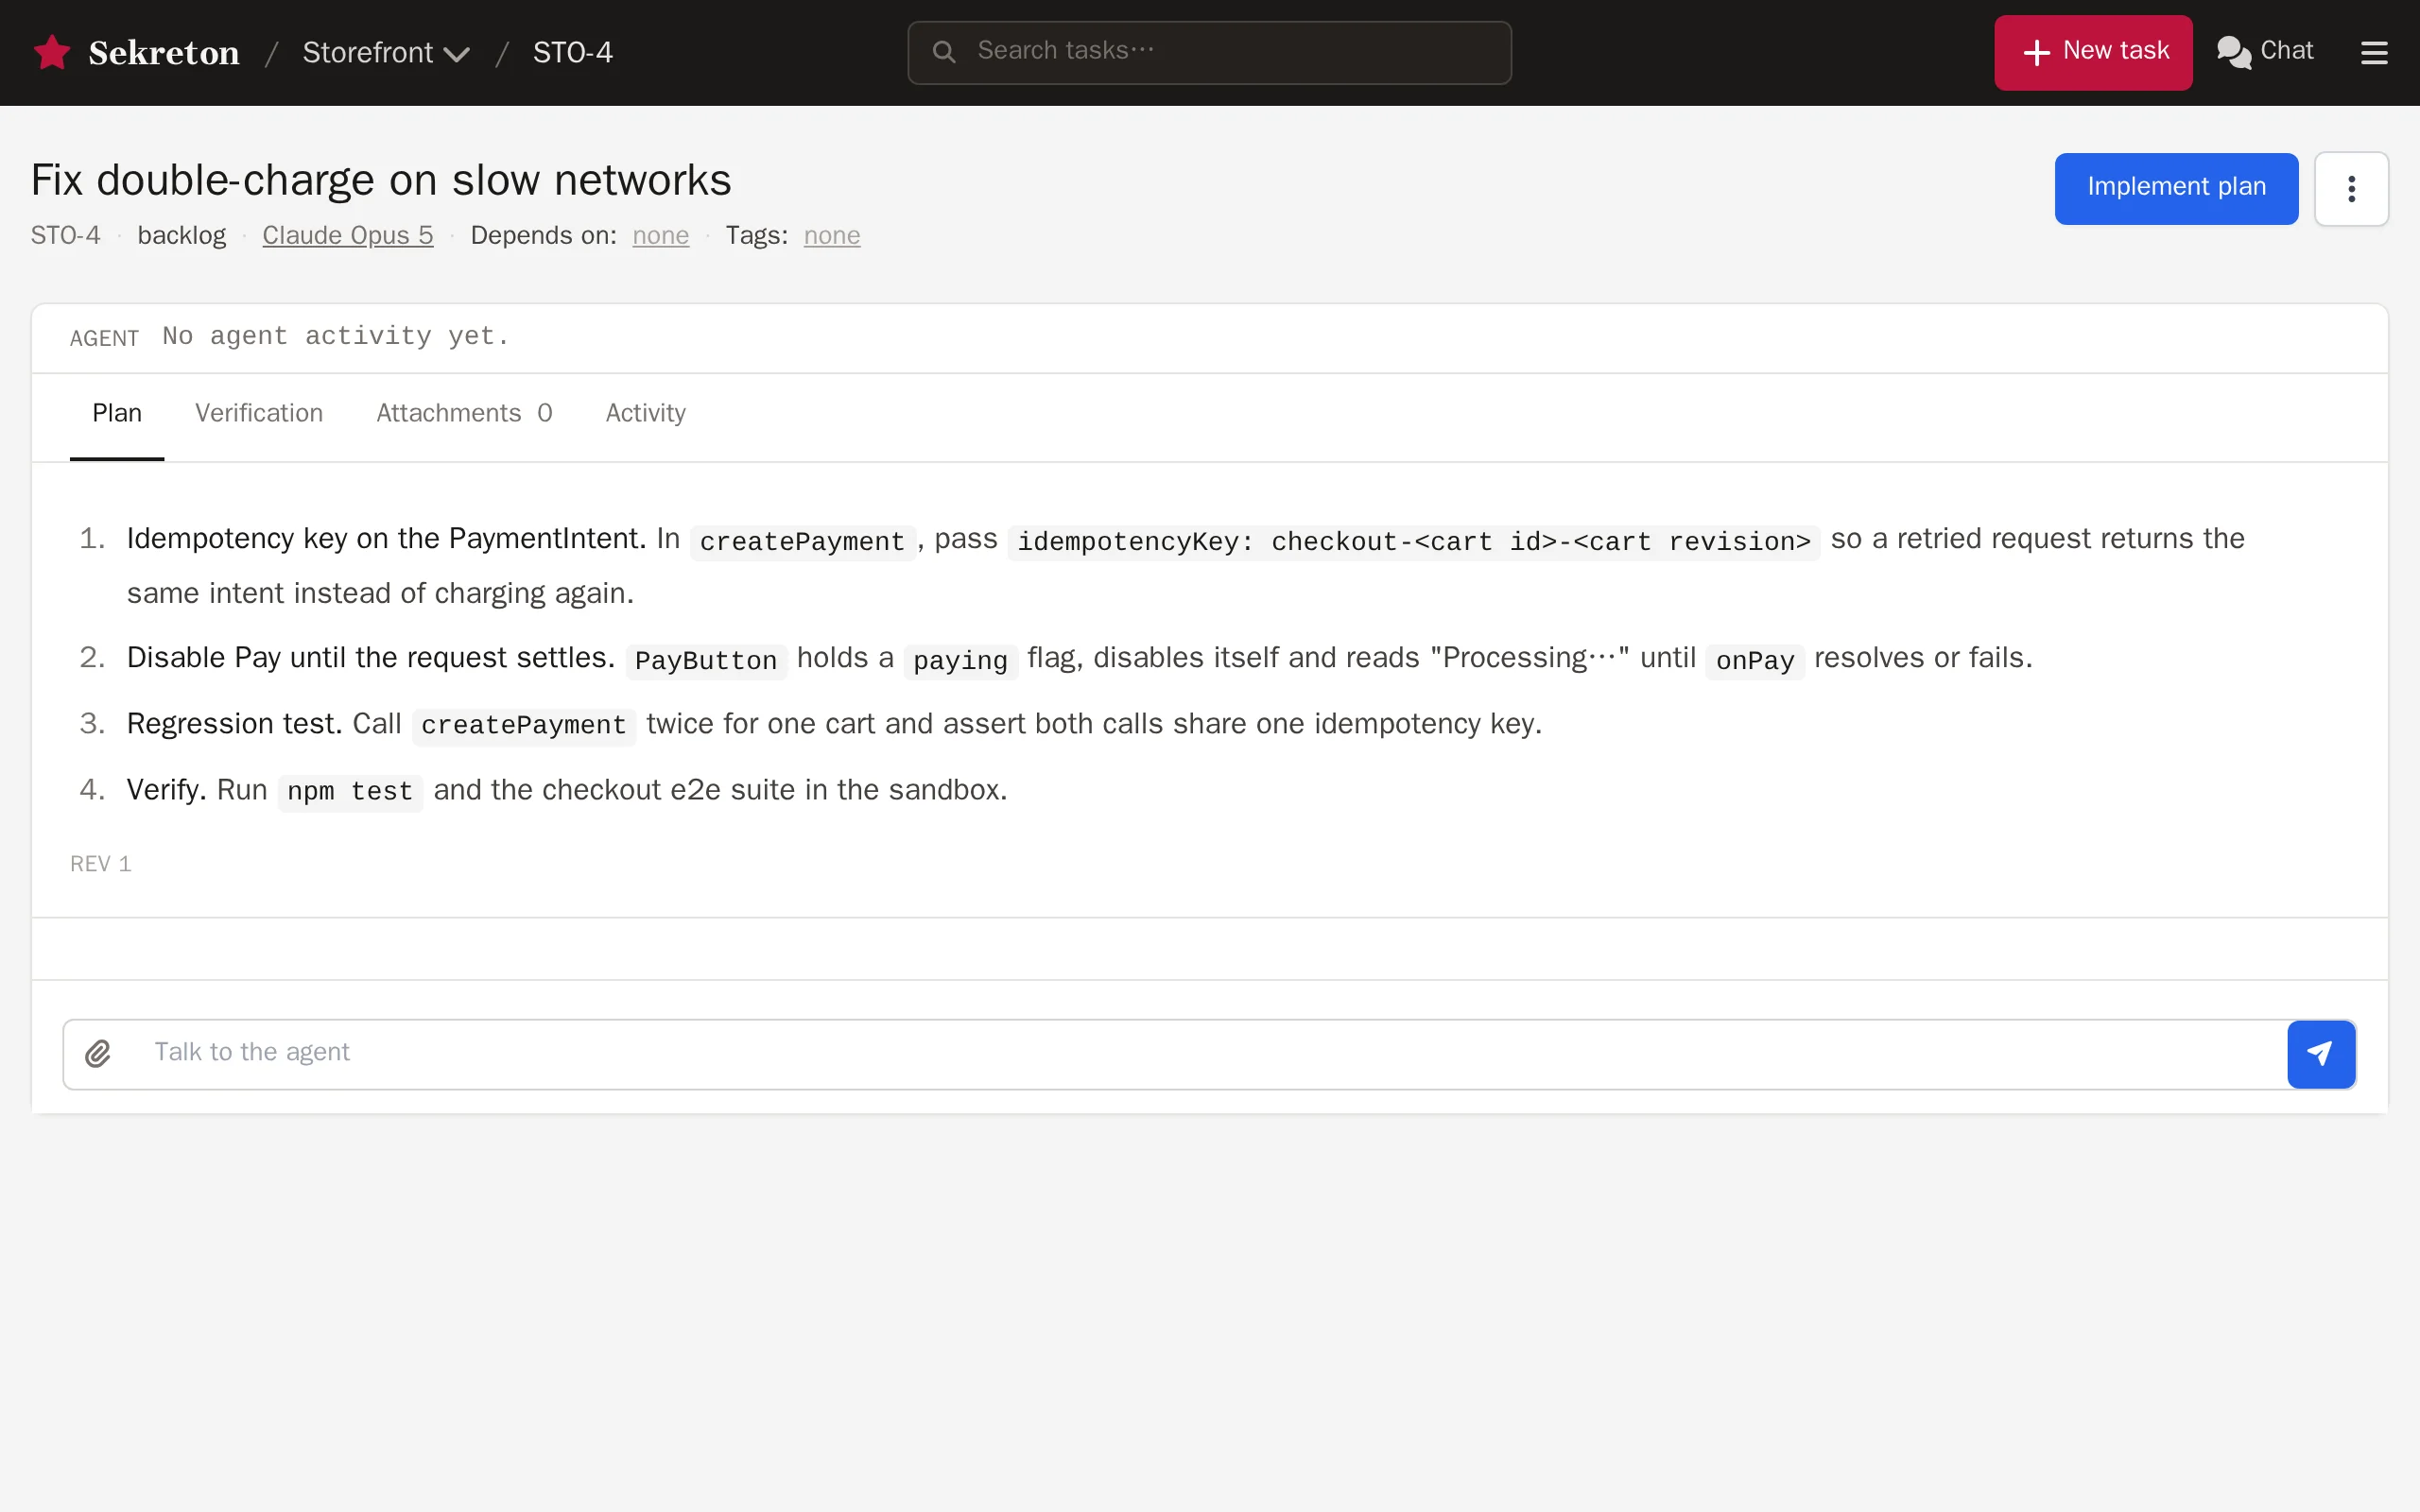Open the Activity tab
The width and height of the screenshot is (2420, 1512).
click(x=645, y=413)
